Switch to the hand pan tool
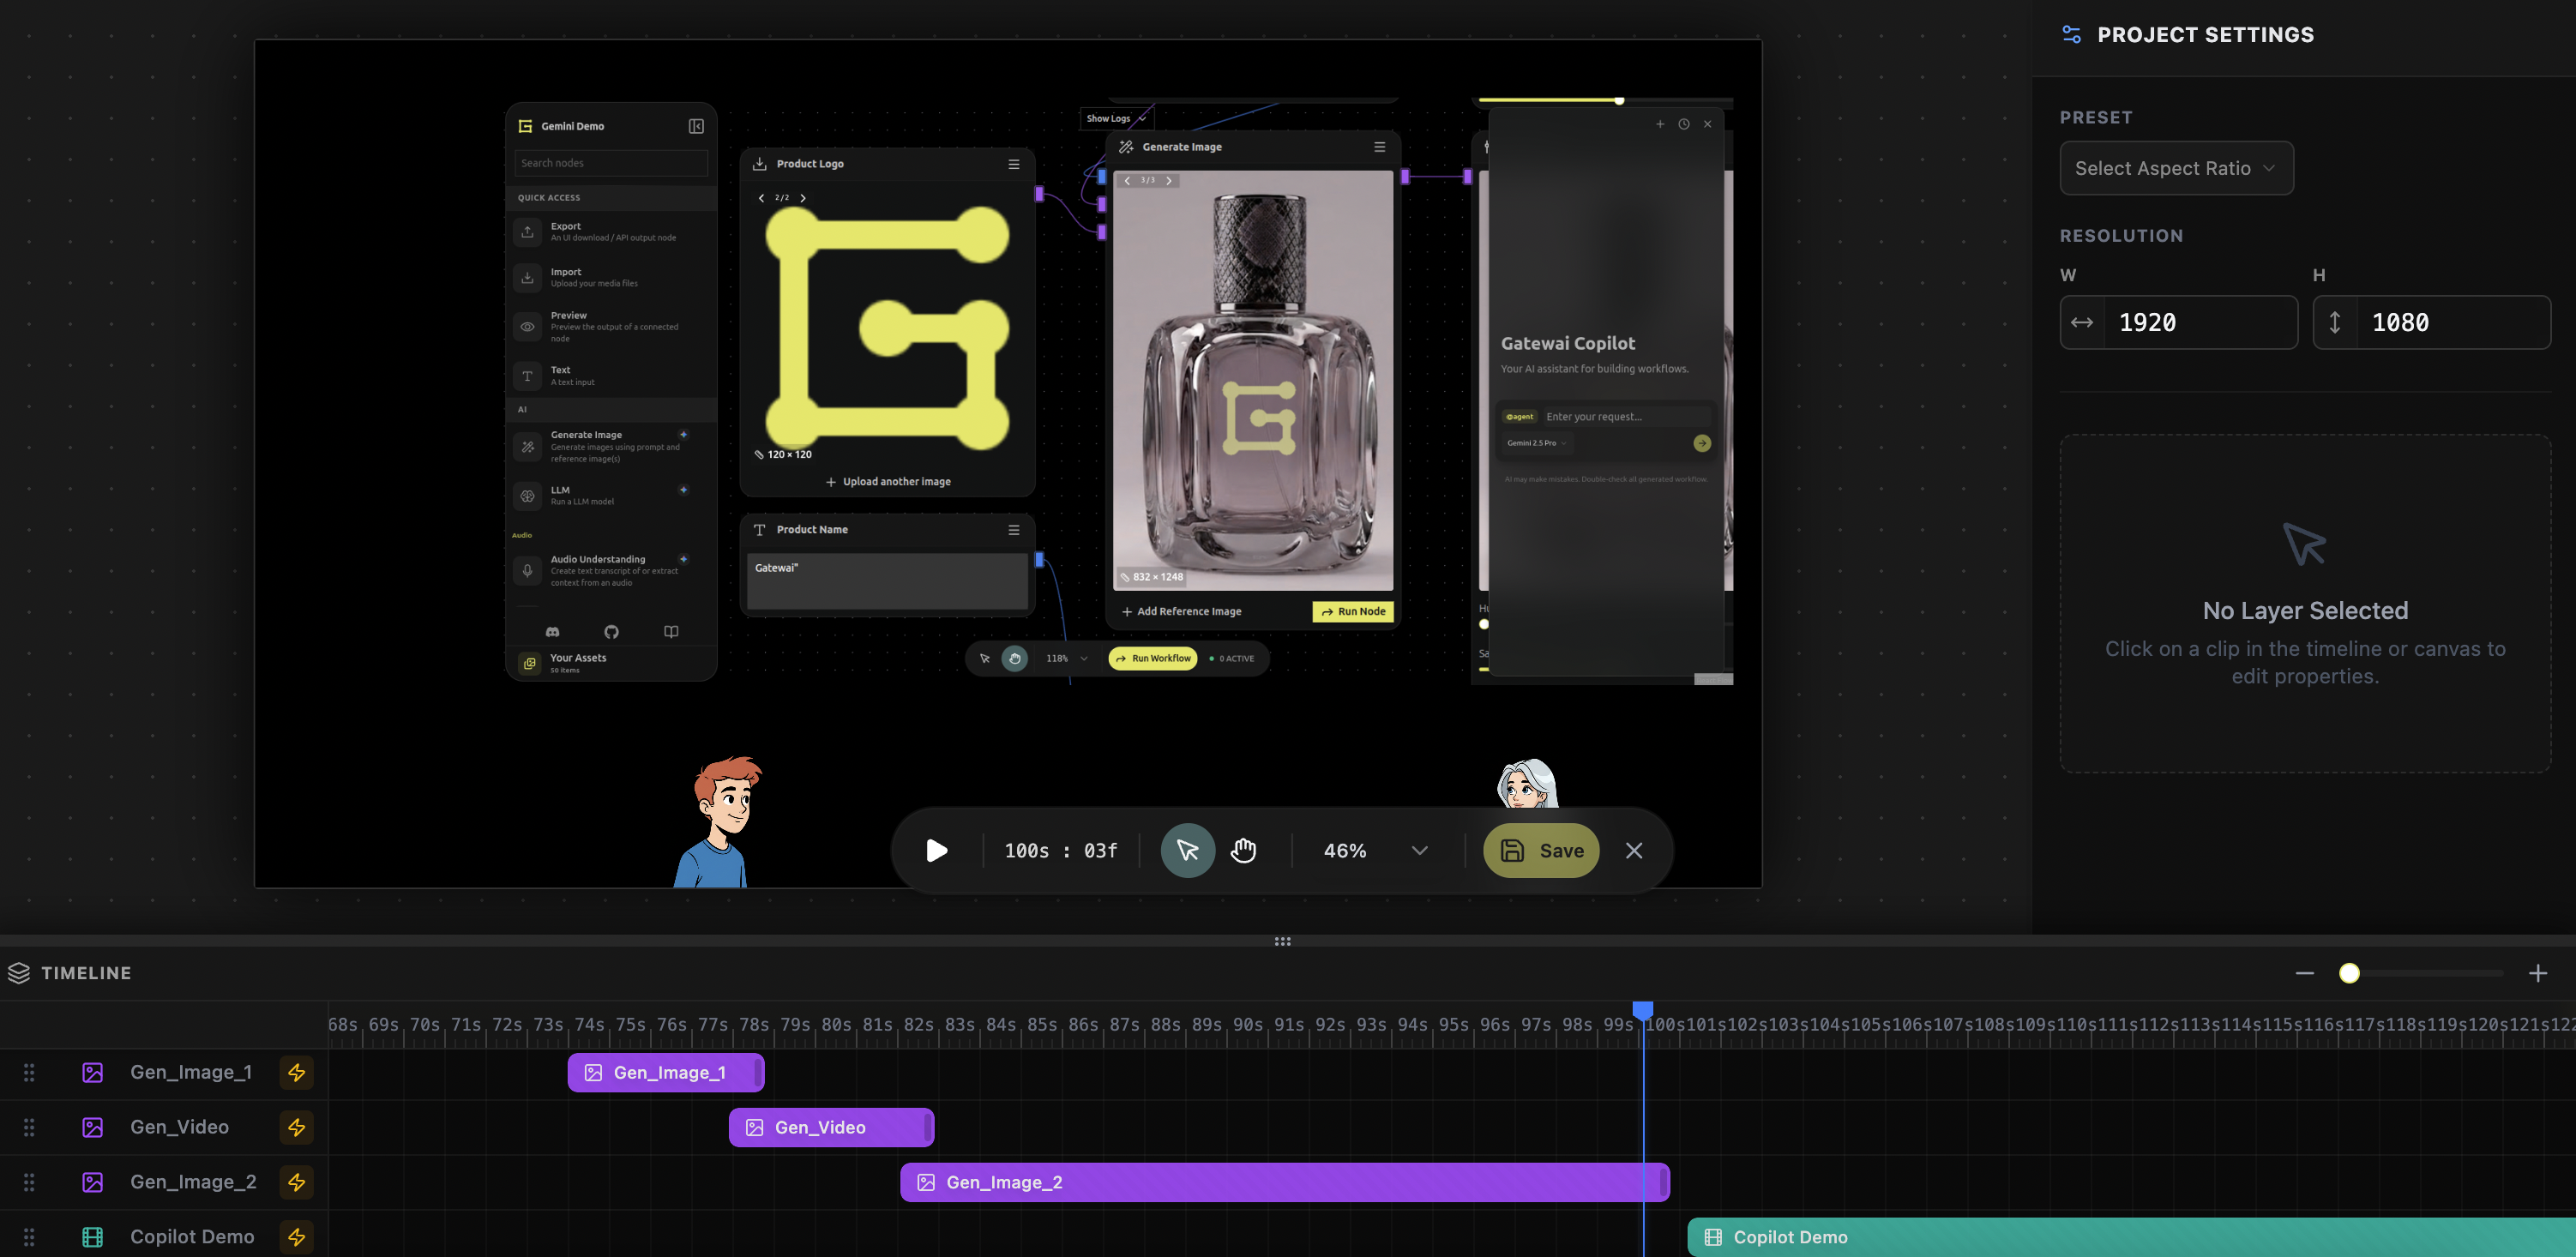 pyautogui.click(x=1243, y=850)
